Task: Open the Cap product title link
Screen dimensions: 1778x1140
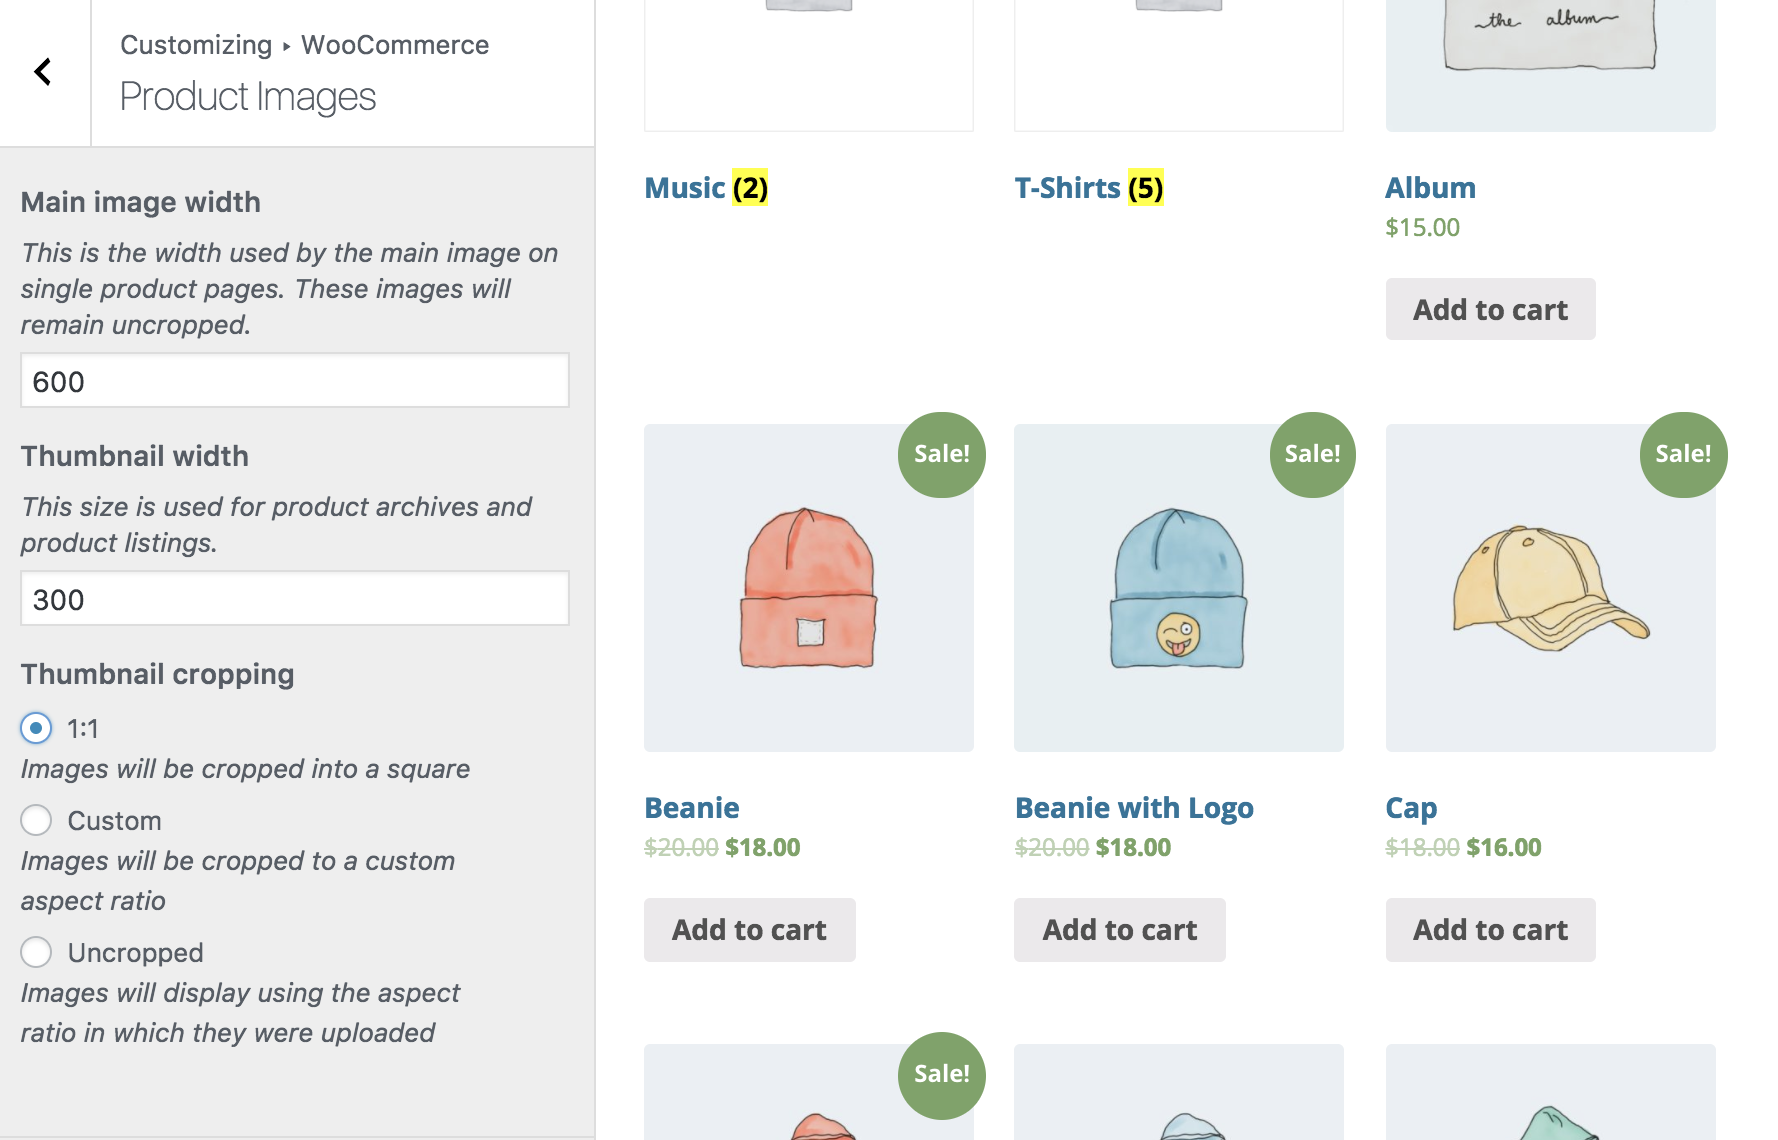Action: pyautogui.click(x=1411, y=808)
